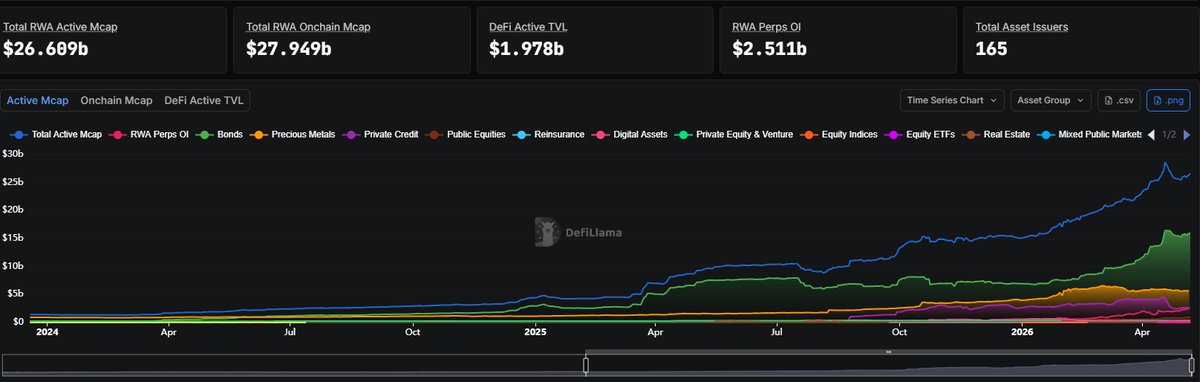Toggle Private Credit legend series
Screen dimensions: 1200x382
click(x=380, y=134)
